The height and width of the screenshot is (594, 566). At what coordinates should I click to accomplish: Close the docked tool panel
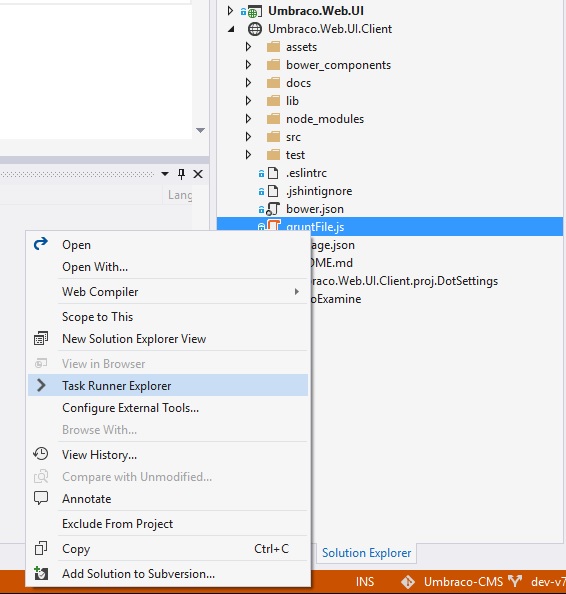click(x=198, y=174)
